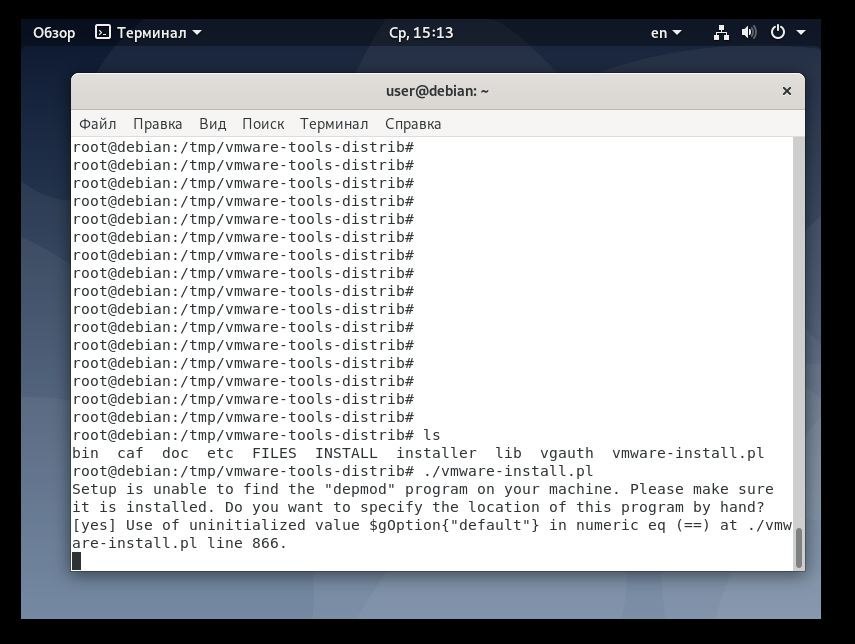
Task: Open the Справка menu
Action: click(413, 124)
